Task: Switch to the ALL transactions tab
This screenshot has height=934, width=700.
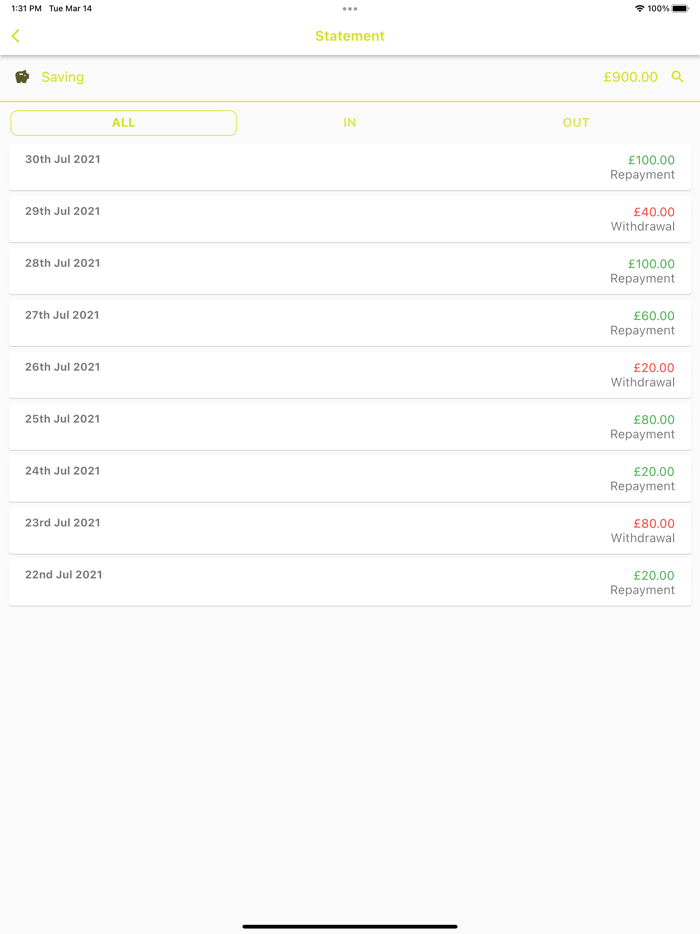Action: click(124, 123)
